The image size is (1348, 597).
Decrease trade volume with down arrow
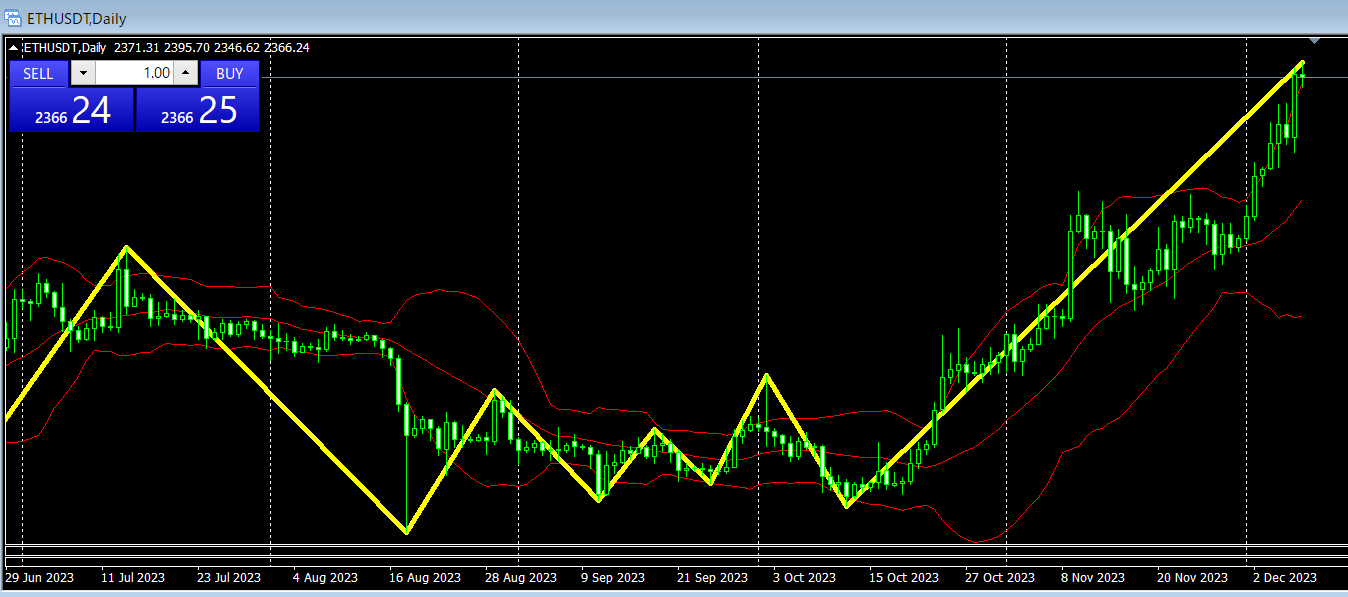pyautogui.click(x=83, y=73)
